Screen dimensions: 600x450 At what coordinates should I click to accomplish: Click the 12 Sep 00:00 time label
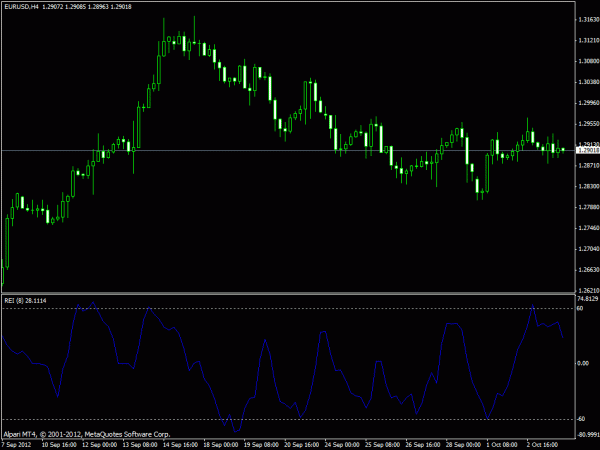tap(99, 445)
